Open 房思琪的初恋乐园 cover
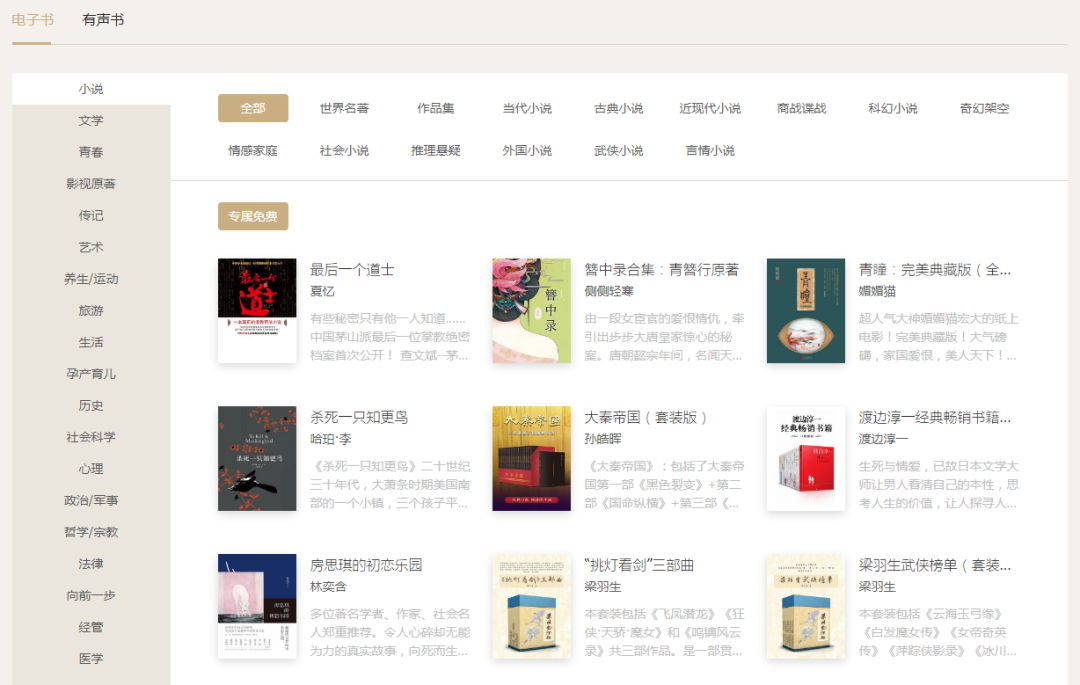The width and height of the screenshot is (1080, 685). [x=256, y=606]
